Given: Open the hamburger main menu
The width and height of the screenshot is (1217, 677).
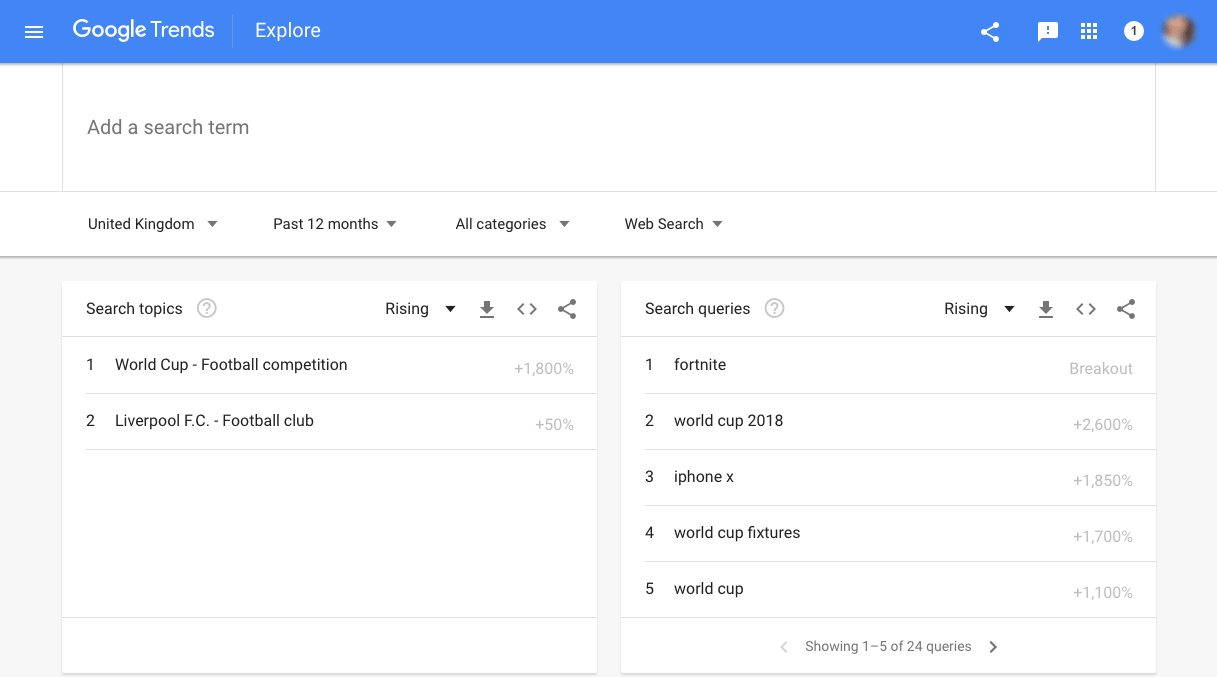Looking at the screenshot, I should coord(34,32).
